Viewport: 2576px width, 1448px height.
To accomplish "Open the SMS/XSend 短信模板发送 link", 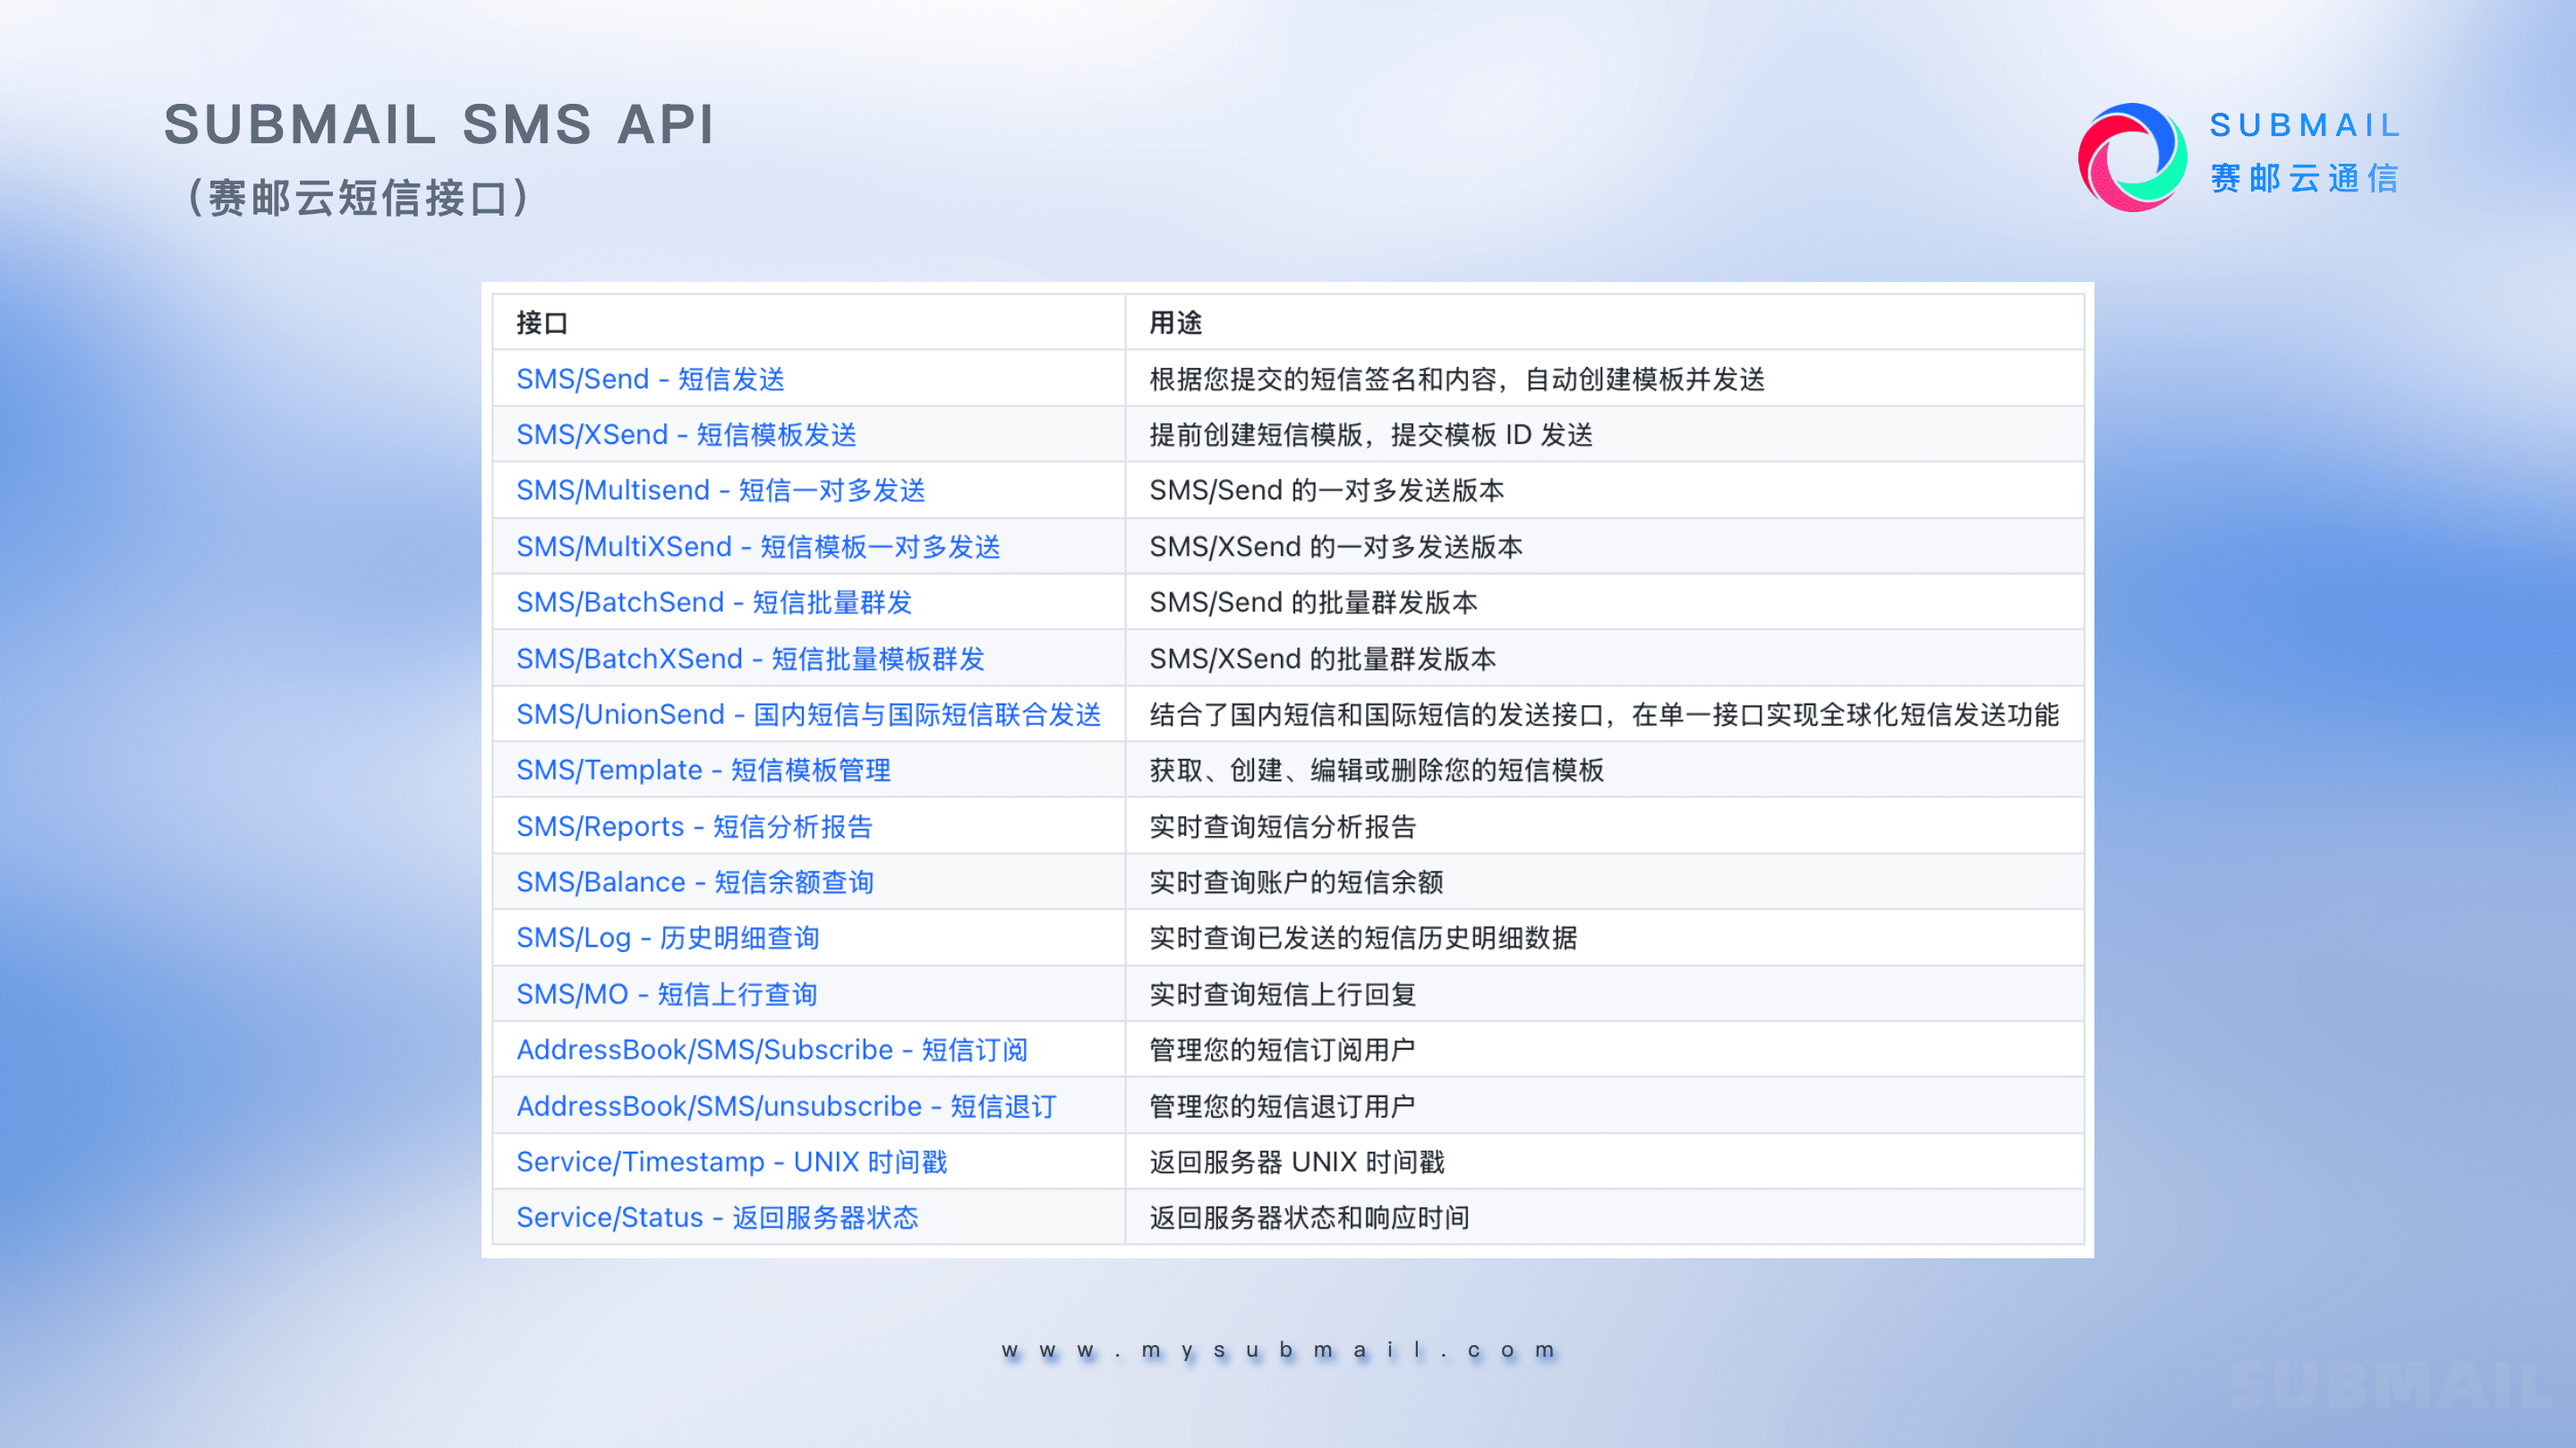I will 686,435.
